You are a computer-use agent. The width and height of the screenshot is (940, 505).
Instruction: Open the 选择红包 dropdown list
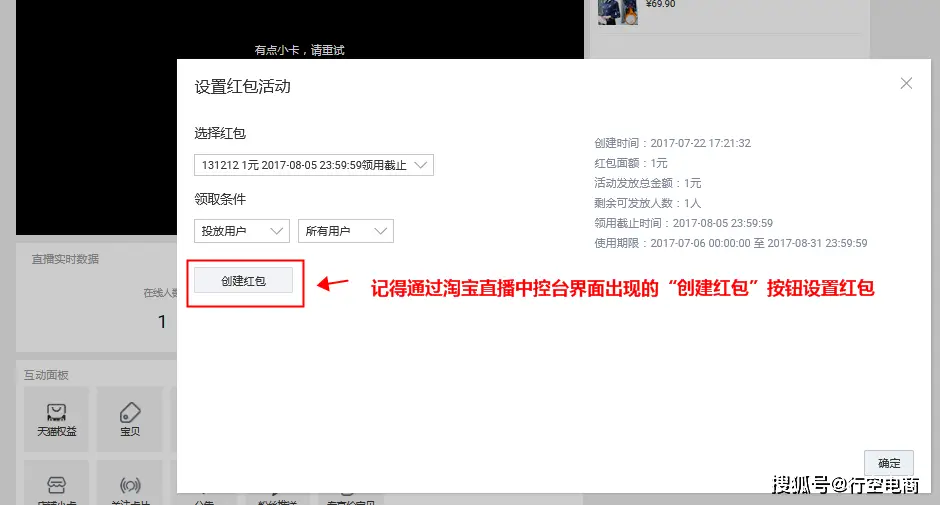click(x=314, y=165)
